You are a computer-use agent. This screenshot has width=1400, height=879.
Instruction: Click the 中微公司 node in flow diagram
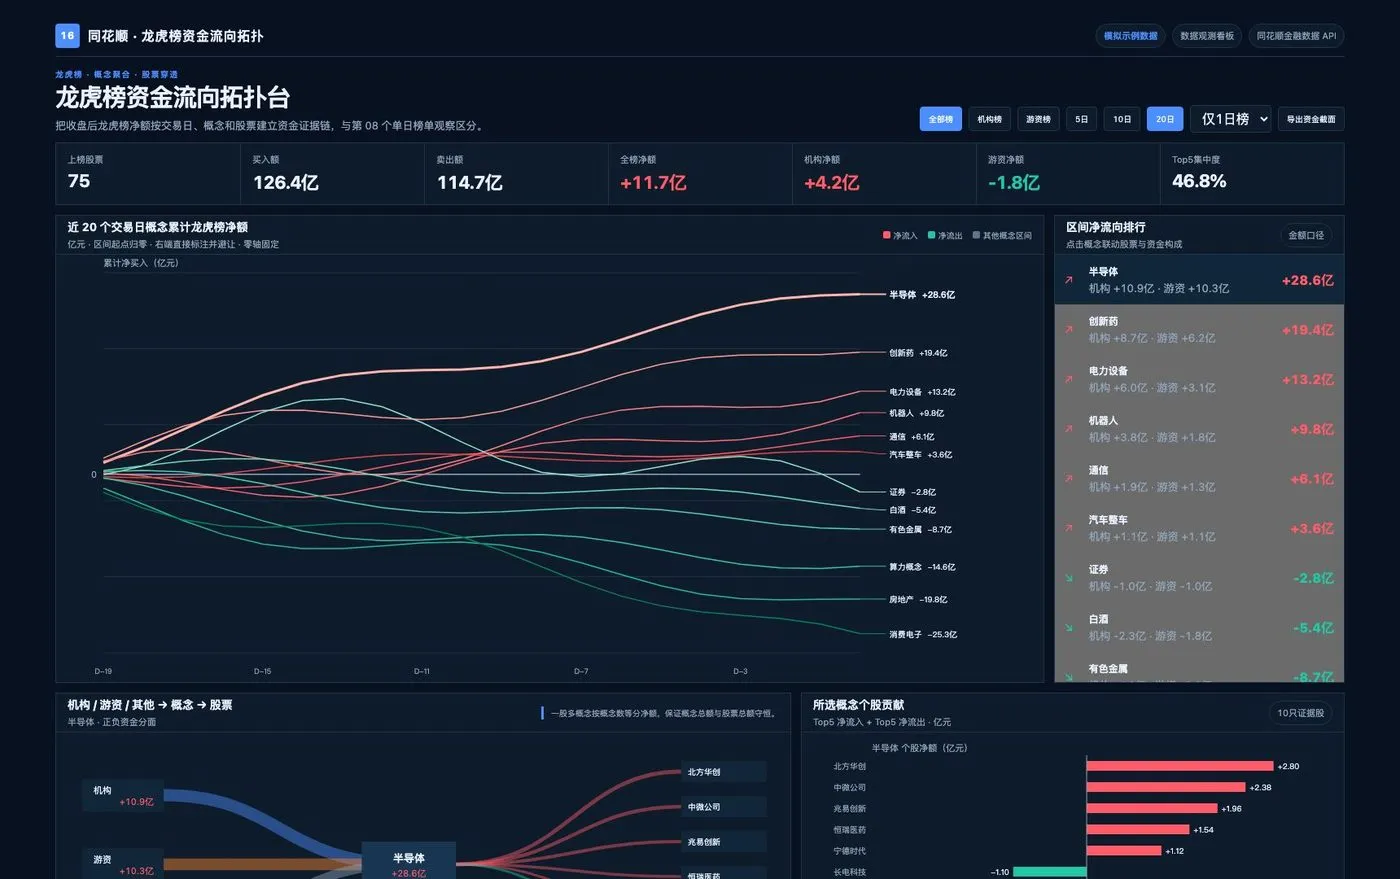[724, 807]
